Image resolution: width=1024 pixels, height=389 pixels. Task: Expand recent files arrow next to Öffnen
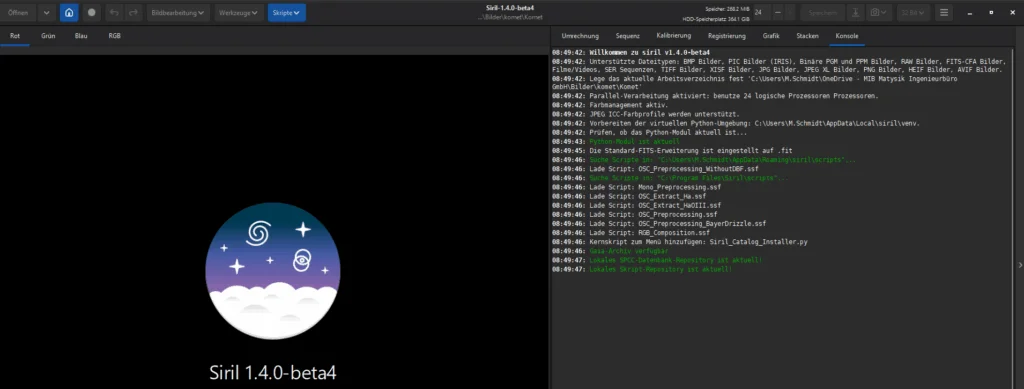pos(46,12)
